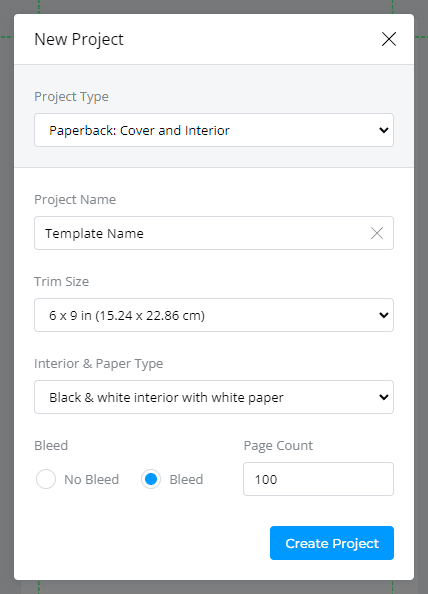Image resolution: width=428 pixels, height=594 pixels.
Task: Open the 6 x 9 in trim size dropdown
Action: click(214, 315)
